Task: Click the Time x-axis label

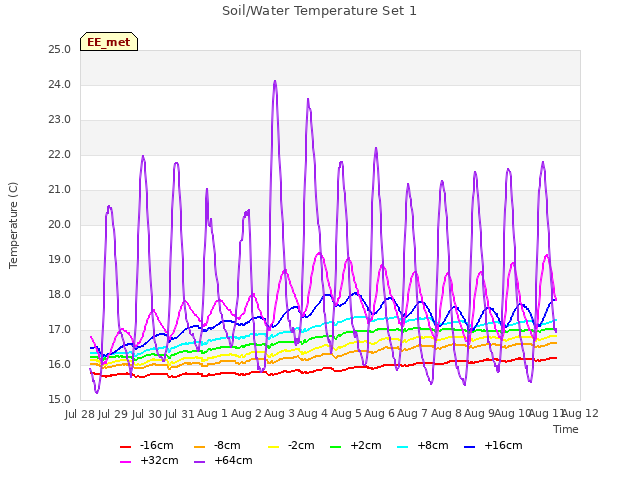Action: pos(566,429)
